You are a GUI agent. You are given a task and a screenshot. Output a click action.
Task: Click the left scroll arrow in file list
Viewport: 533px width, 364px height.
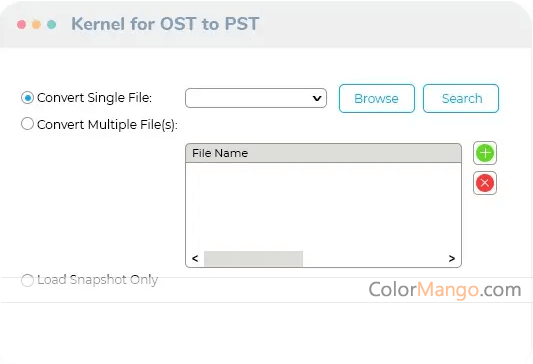click(x=195, y=259)
